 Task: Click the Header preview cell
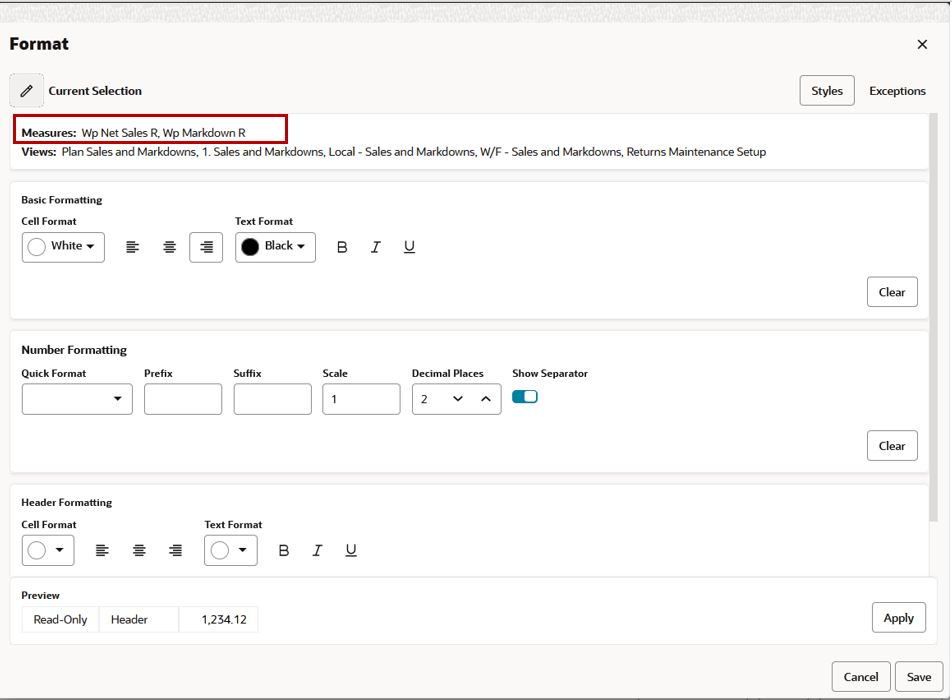pyautogui.click(x=138, y=619)
